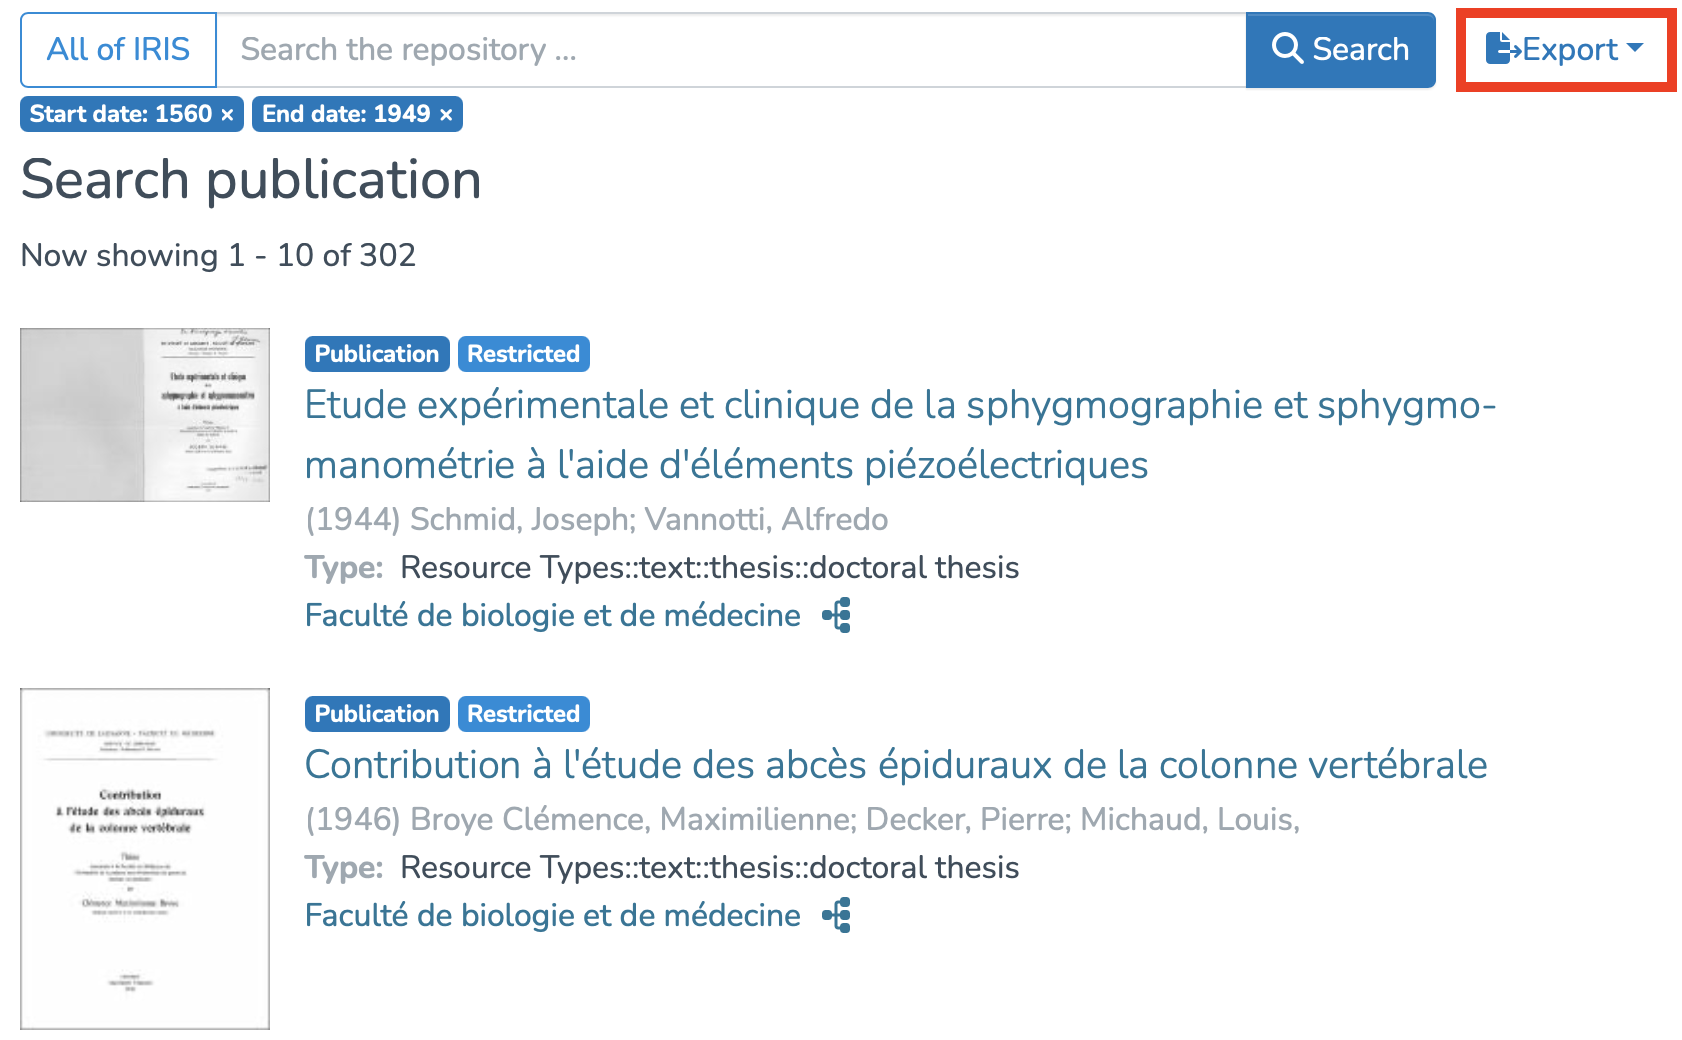This screenshot has width=1682, height=1040.
Task: Remove the End date: 1949 filter
Action: tap(446, 115)
